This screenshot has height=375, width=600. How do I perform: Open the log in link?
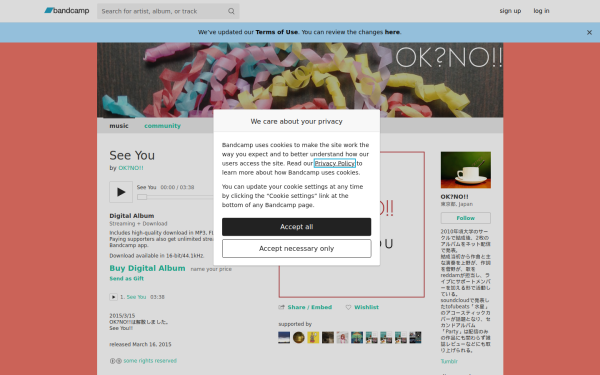[541, 11]
